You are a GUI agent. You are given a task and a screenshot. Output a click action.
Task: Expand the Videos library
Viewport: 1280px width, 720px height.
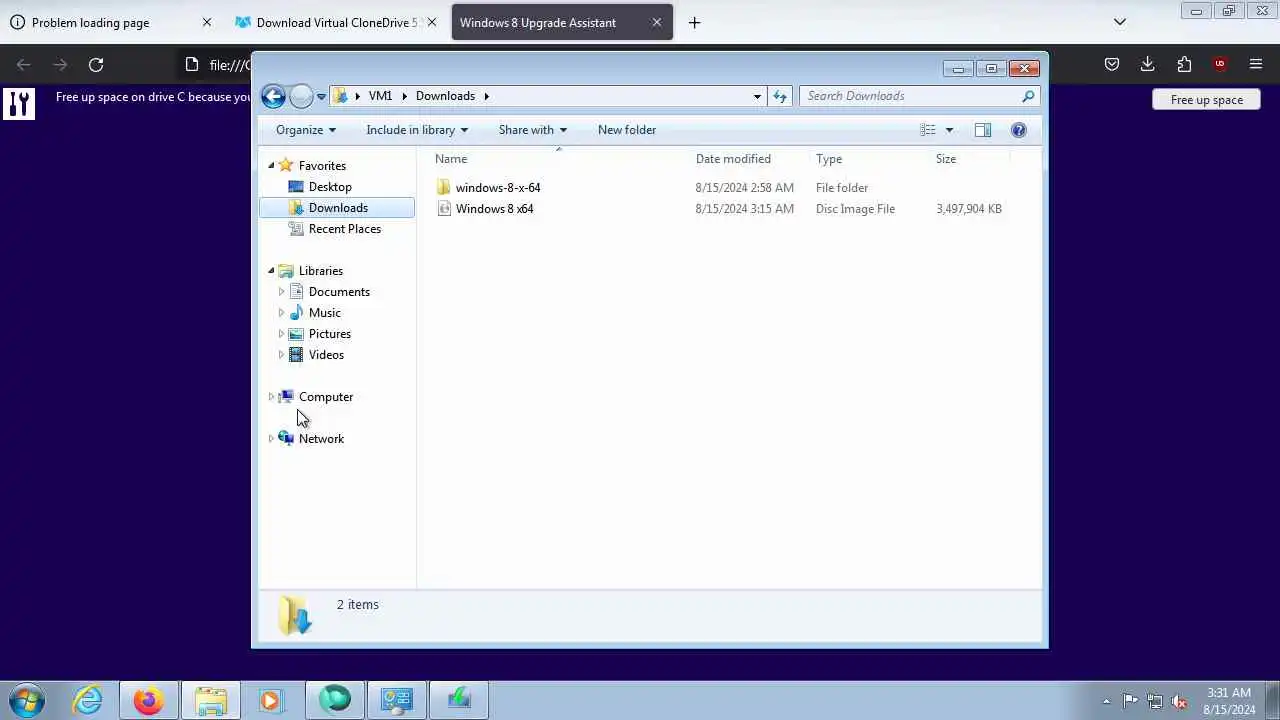click(x=281, y=355)
